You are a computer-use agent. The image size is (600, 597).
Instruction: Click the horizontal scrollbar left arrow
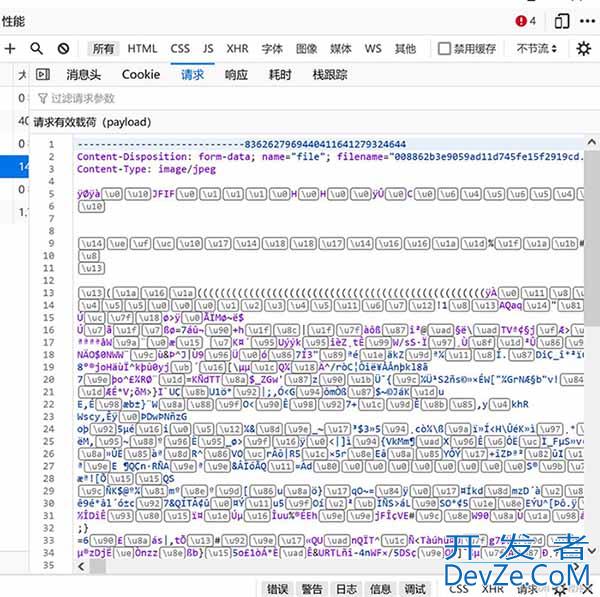tap(81, 566)
